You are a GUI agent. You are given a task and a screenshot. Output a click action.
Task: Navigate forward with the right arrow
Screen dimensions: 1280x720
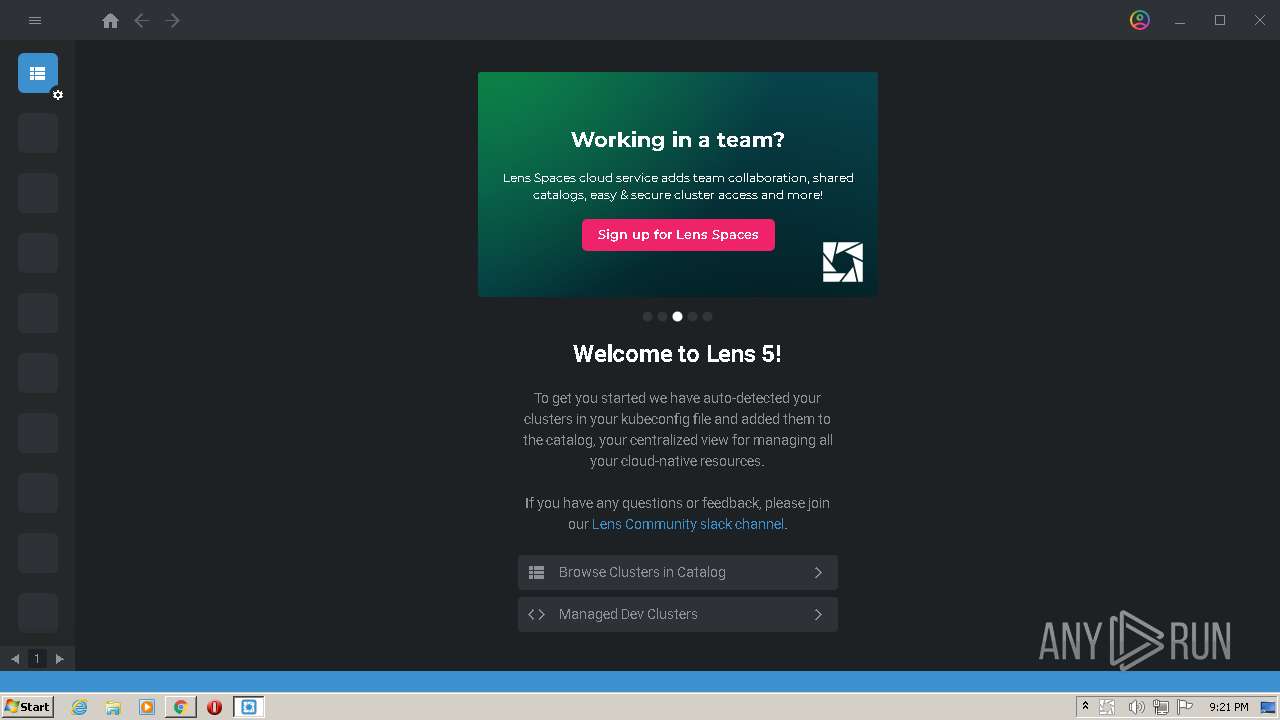coord(173,20)
